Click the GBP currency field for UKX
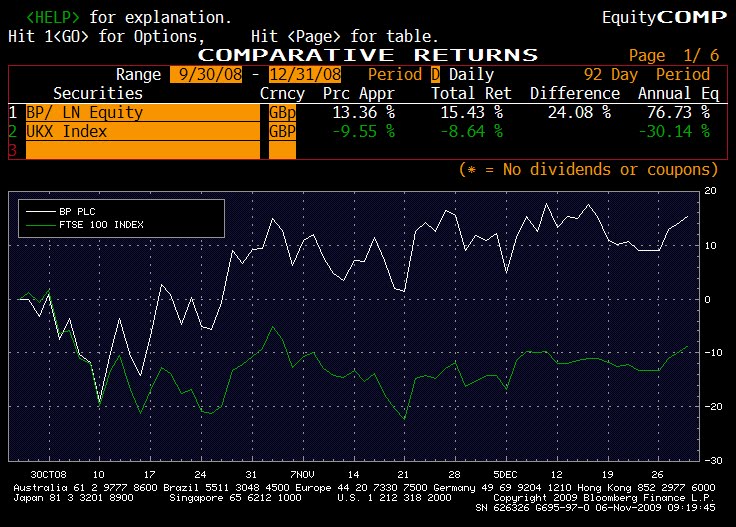Viewport: 736px width, 527px height. coord(282,131)
